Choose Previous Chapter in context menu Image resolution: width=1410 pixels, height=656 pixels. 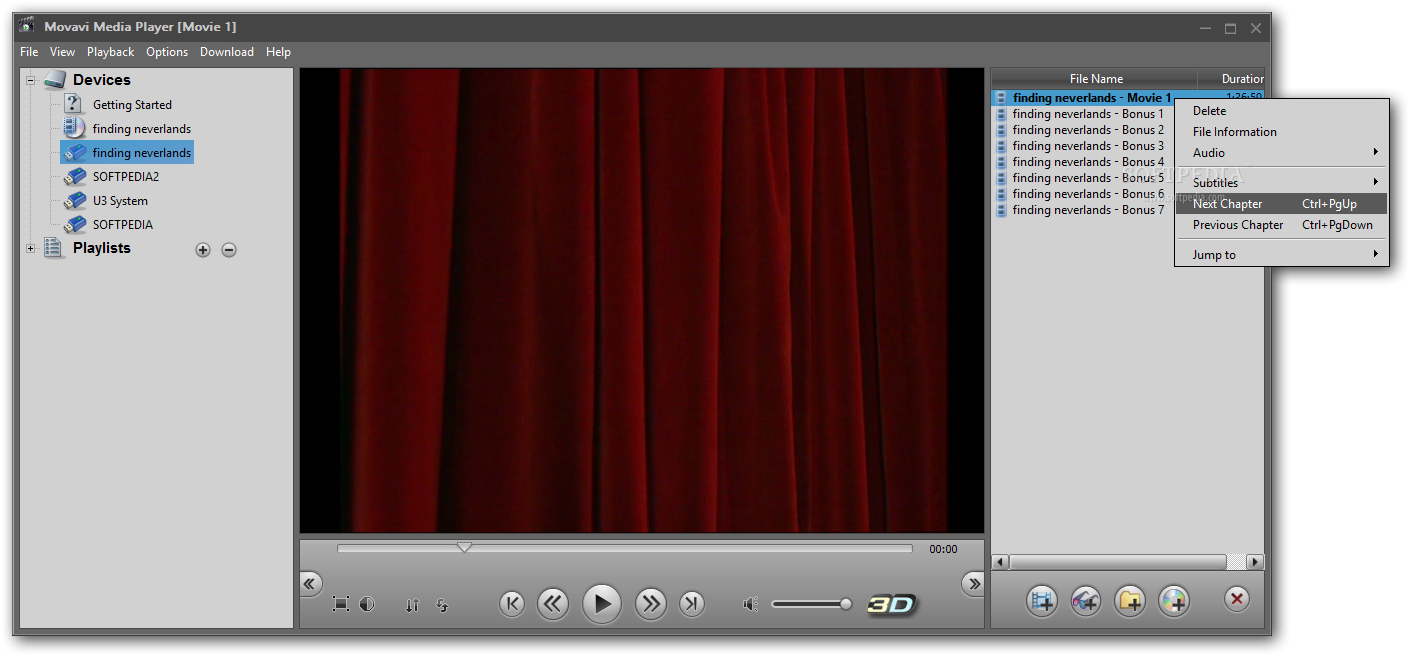tap(1281, 225)
